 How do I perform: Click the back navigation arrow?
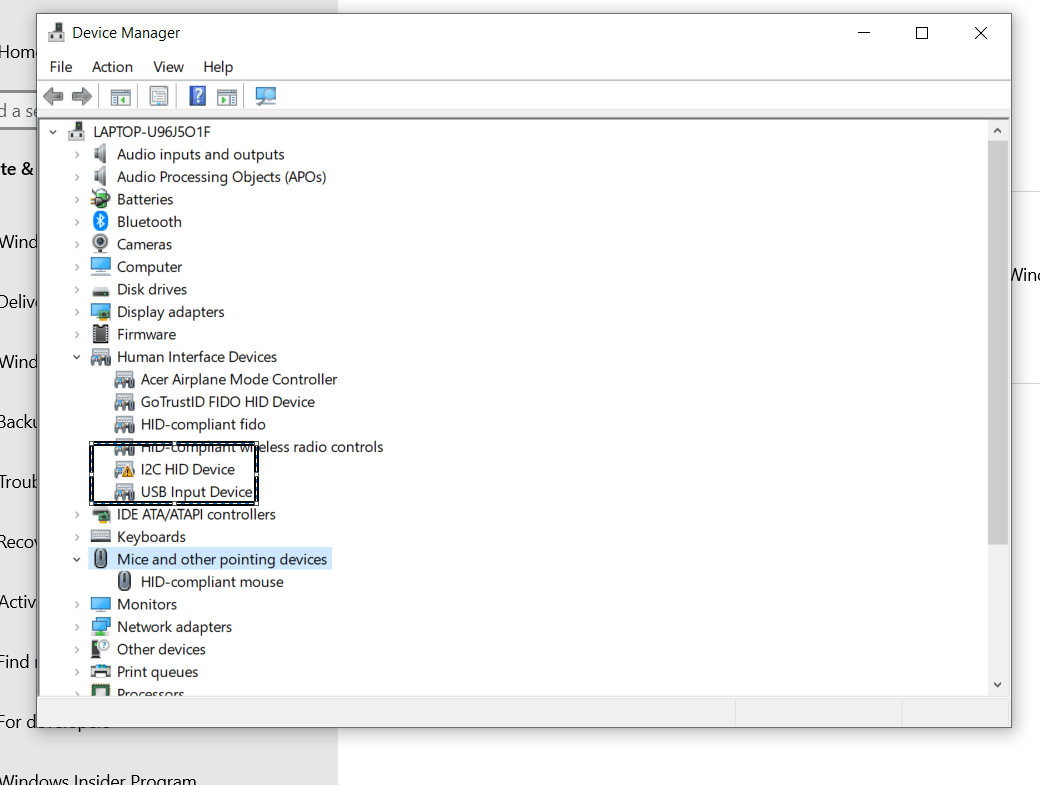53,95
